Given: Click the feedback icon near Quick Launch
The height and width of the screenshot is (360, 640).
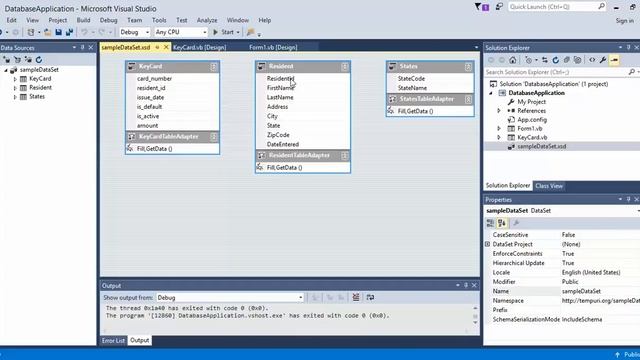Looking at the screenshot, I should [499, 7].
